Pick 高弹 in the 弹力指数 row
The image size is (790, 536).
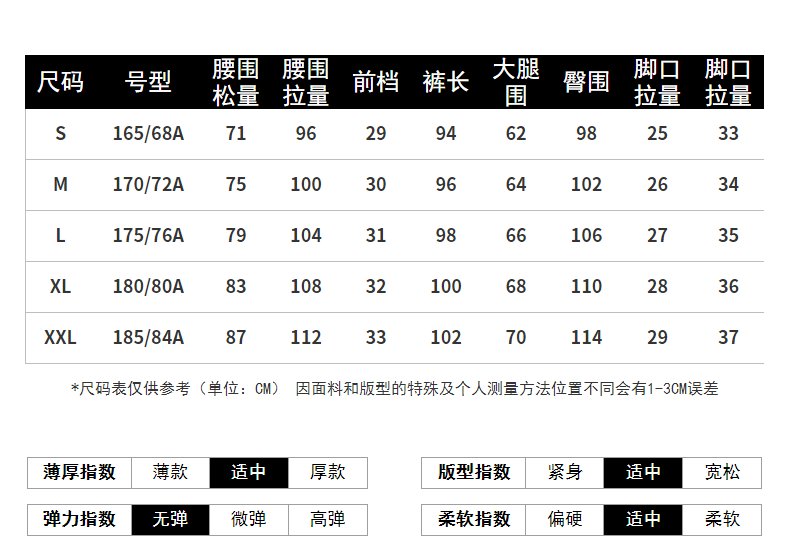(x=328, y=519)
